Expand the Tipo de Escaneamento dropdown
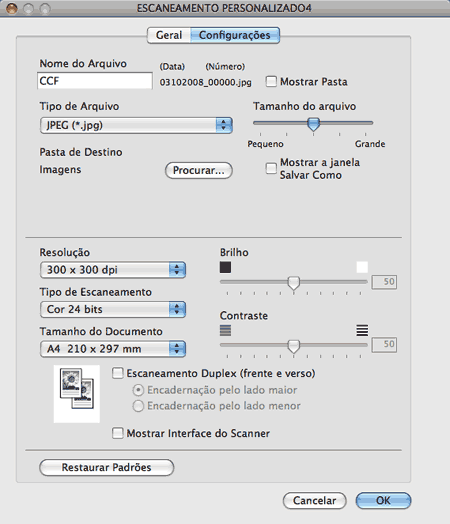The height and width of the screenshot is (524, 450). pyautogui.click(x=113, y=309)
